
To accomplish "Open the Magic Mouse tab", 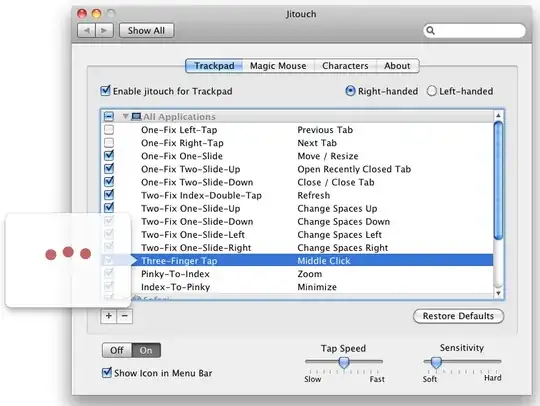I will pyautogui.click(x=278, y=66).
